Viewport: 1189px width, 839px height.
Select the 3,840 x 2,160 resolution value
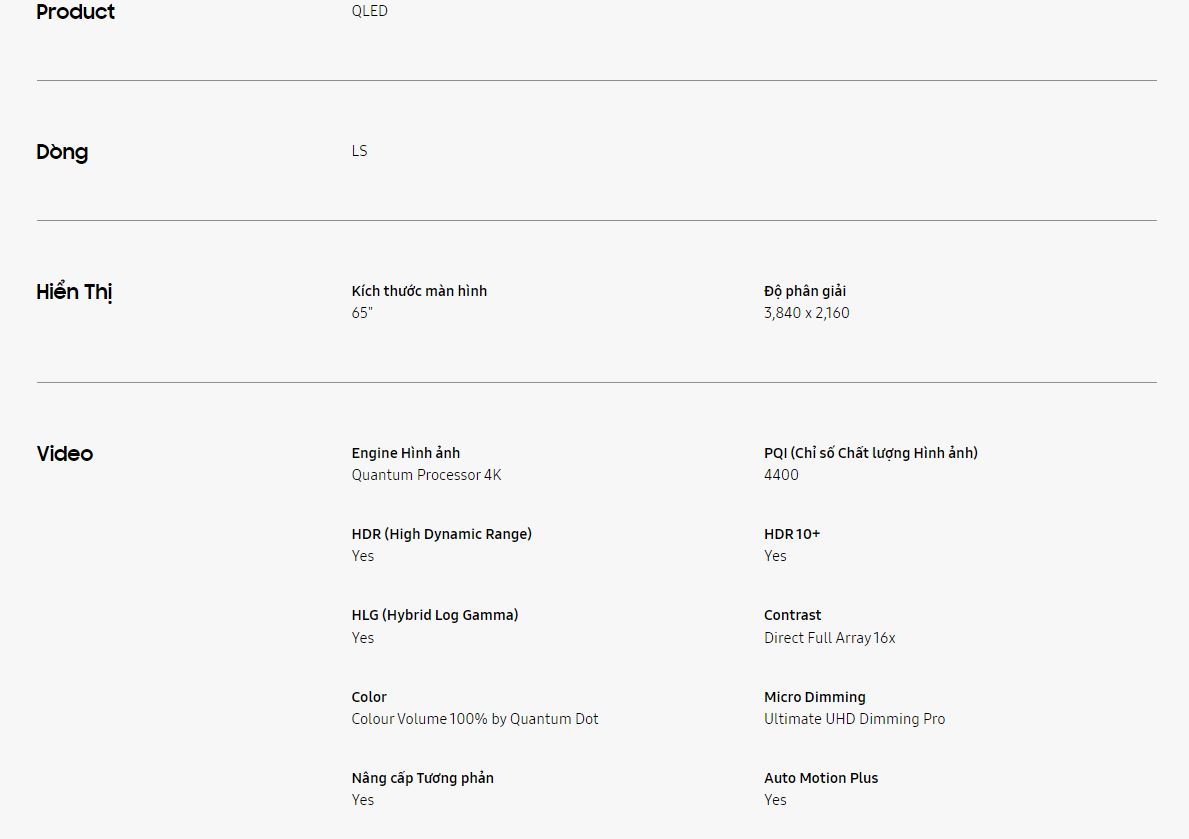pyautogui.click(x=806, y=313)
